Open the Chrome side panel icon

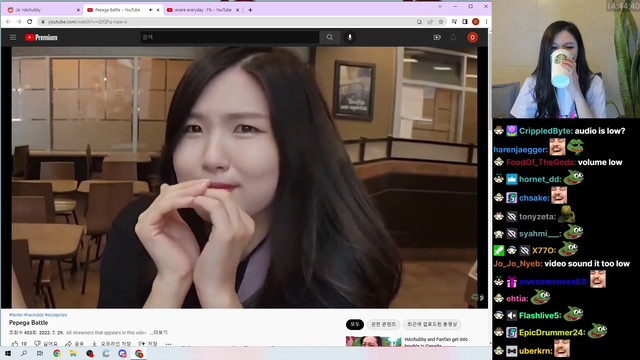pos(465,22)
